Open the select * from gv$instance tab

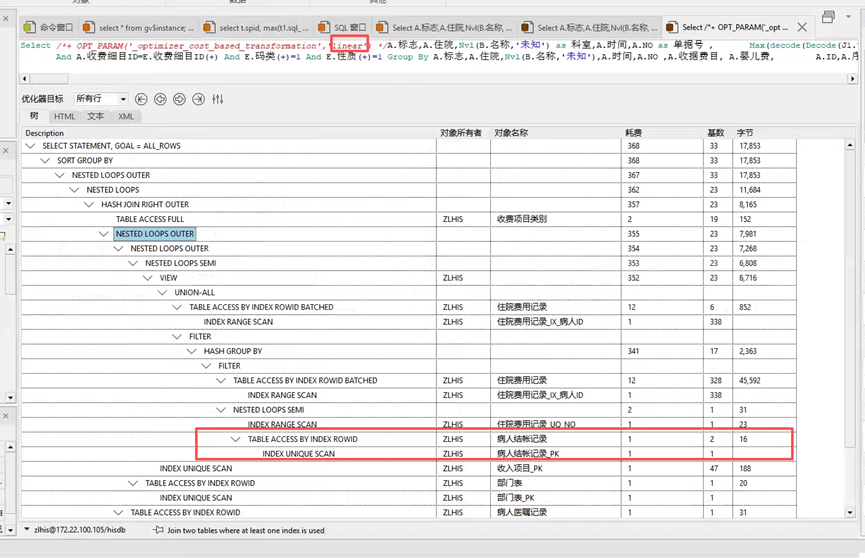(138, 27)
